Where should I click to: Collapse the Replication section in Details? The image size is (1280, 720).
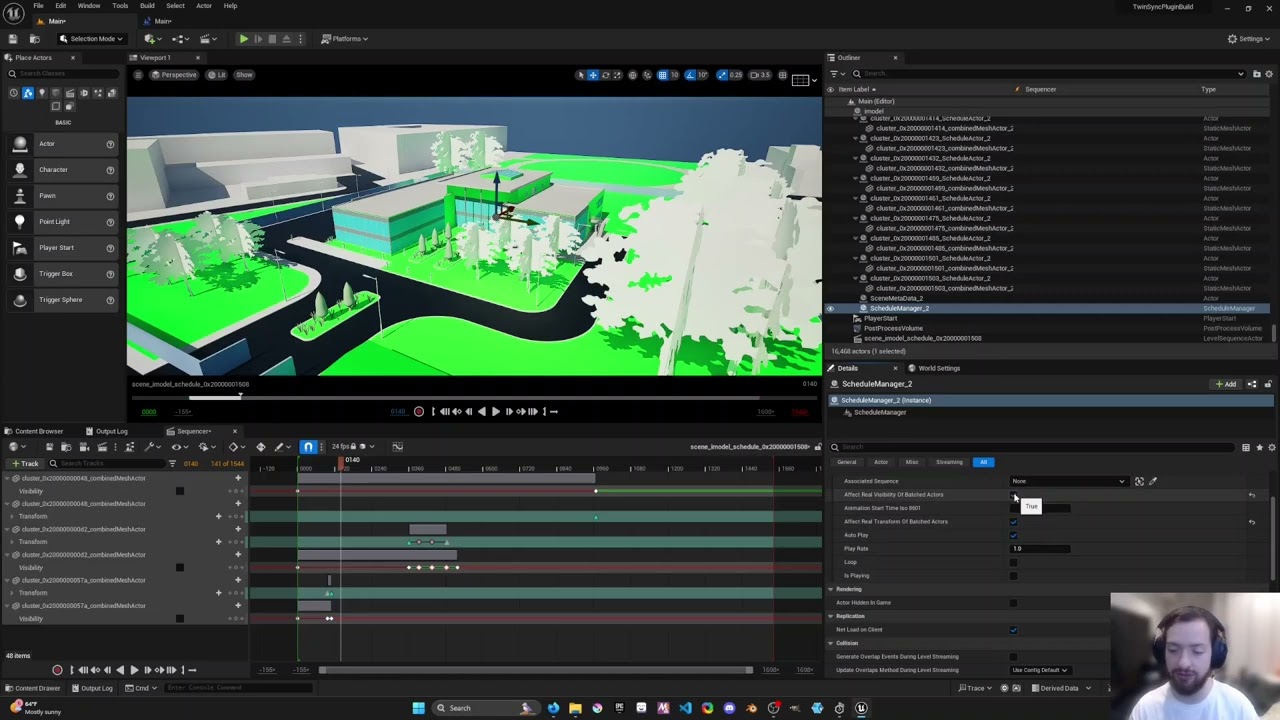coord(830,617)
